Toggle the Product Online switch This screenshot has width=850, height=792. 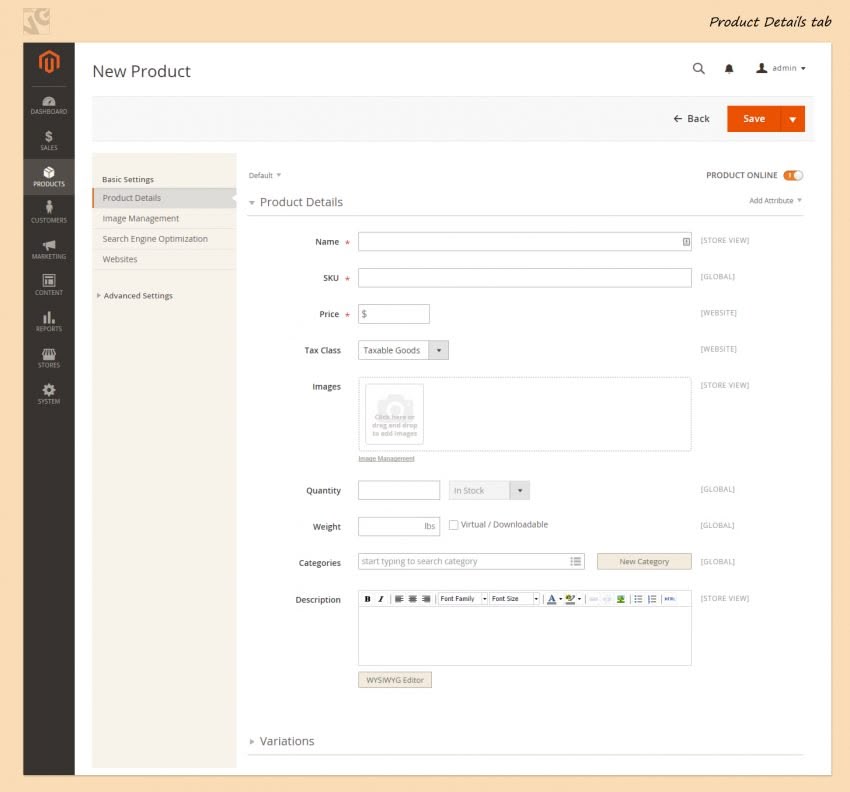click(793, 175)
